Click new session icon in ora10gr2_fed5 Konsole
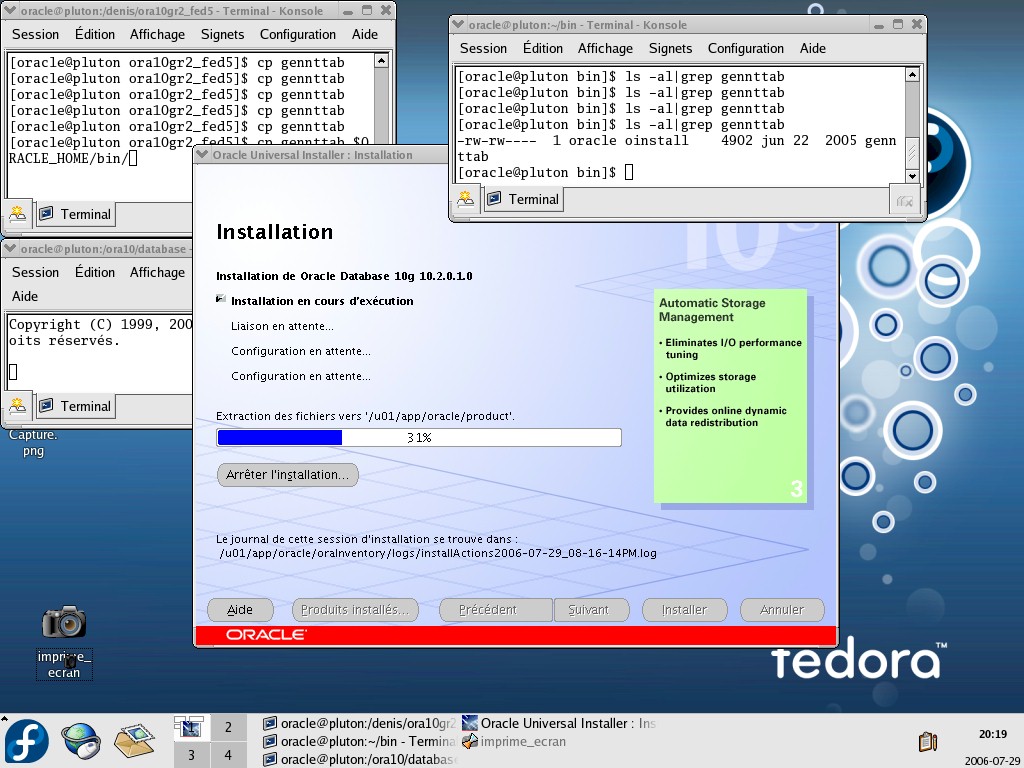 tap(18, 214)
